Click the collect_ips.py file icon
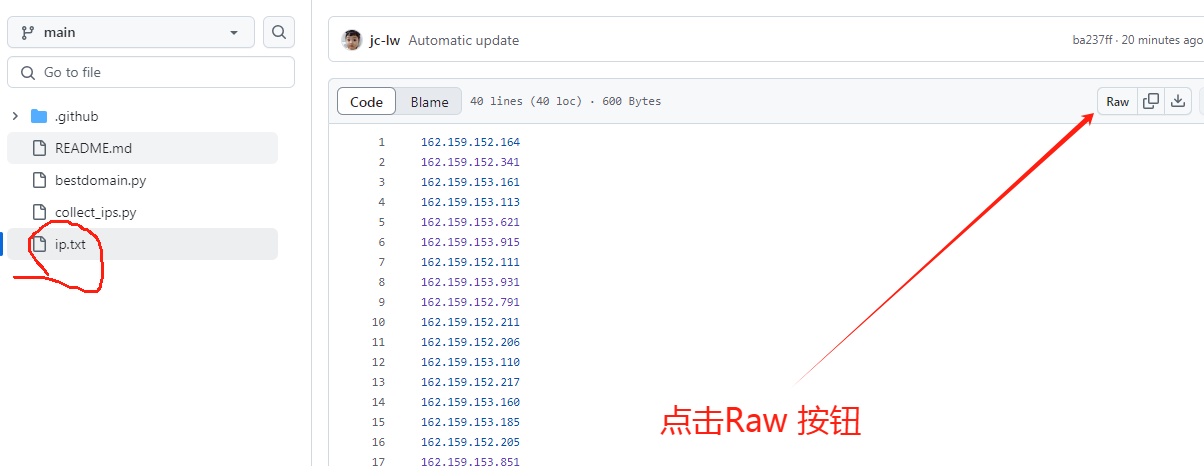Viewport: 1204px width, 466px height. [40, 212]
